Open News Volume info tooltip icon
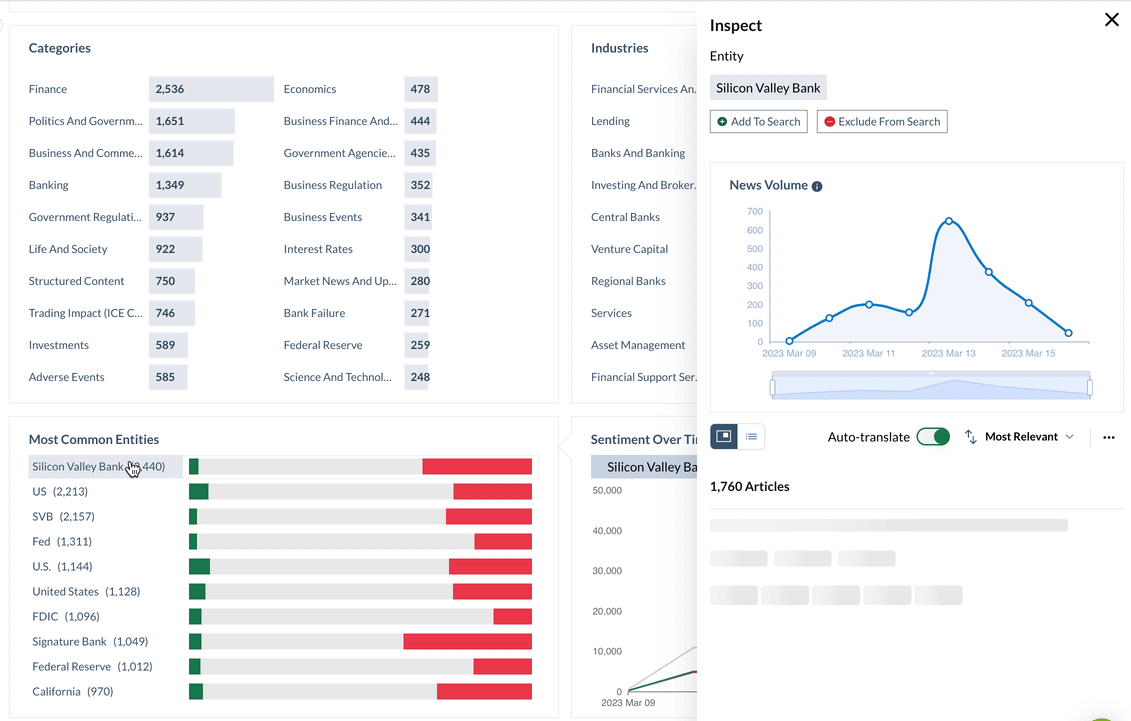 point(817,186)
